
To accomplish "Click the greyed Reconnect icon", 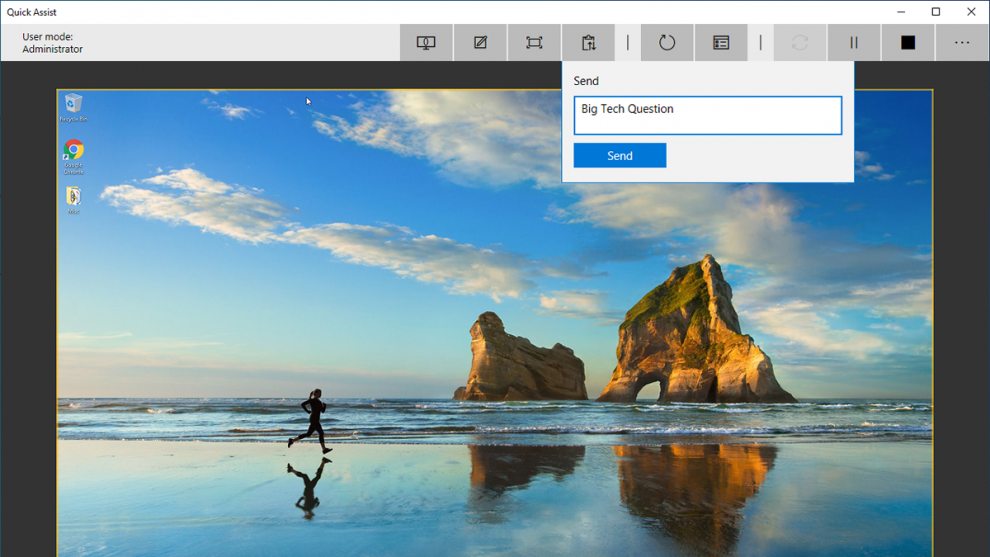I will click(x=800, y=42).
